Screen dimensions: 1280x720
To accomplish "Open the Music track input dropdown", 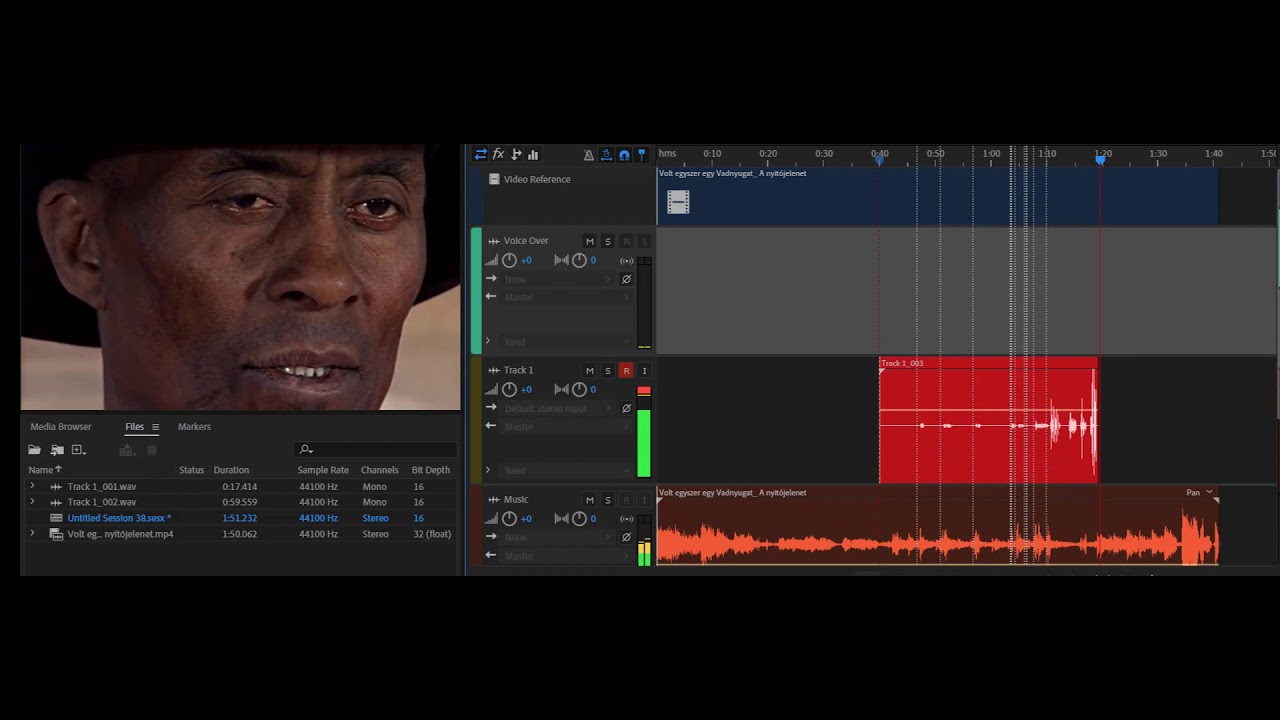I will coord(558,537).
